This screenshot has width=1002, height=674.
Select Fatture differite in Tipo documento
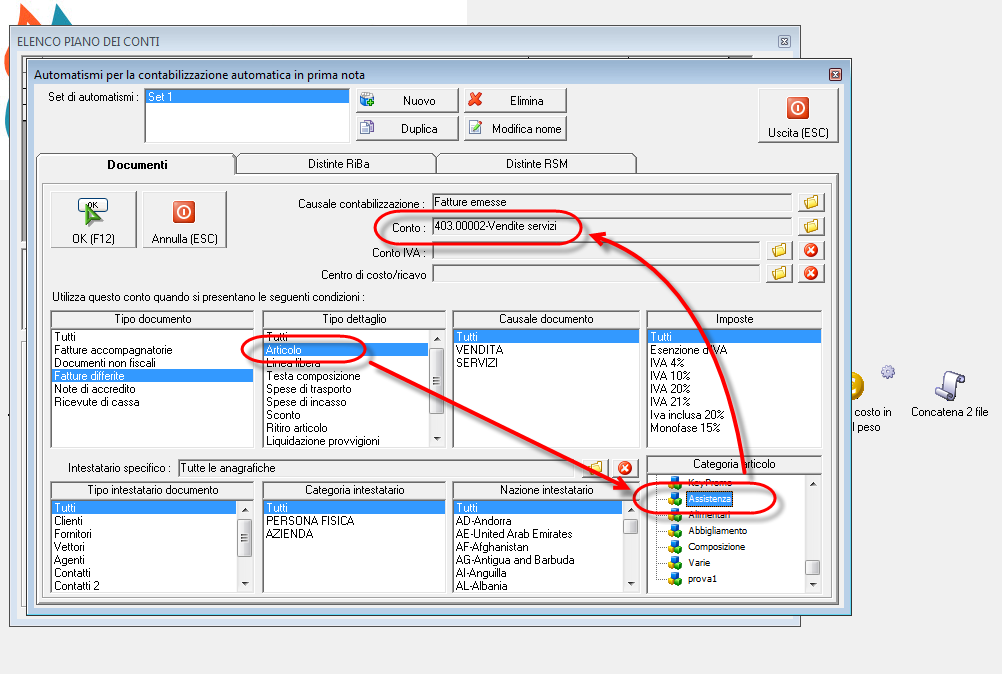[152, 376]
